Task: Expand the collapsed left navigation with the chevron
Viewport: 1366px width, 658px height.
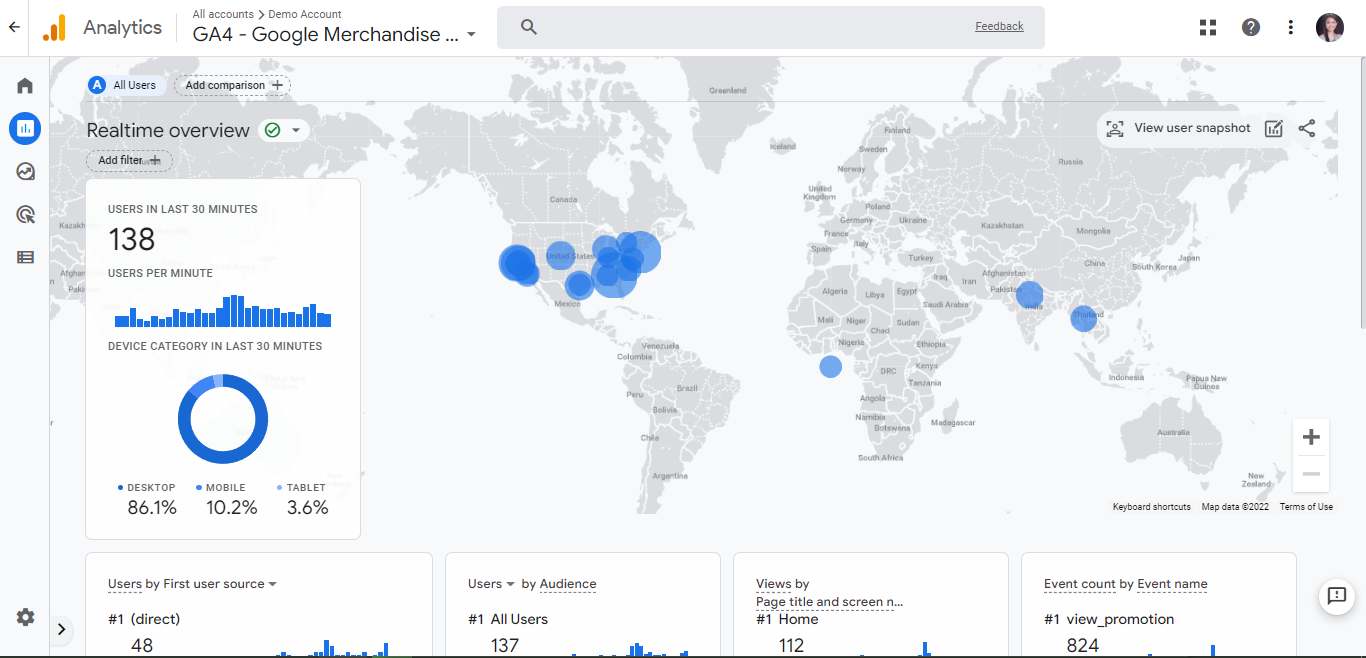Action: pos(62,629)
